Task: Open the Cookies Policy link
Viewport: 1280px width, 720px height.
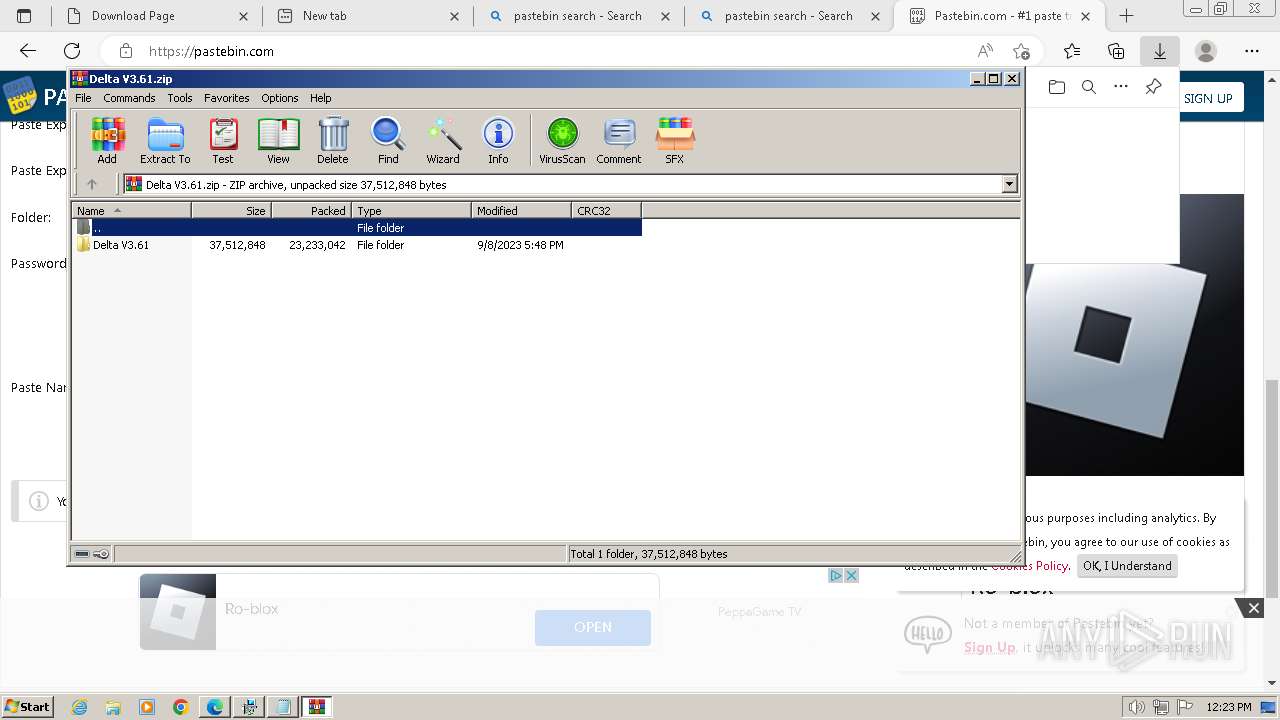Action: click(x=1030, y=566)
